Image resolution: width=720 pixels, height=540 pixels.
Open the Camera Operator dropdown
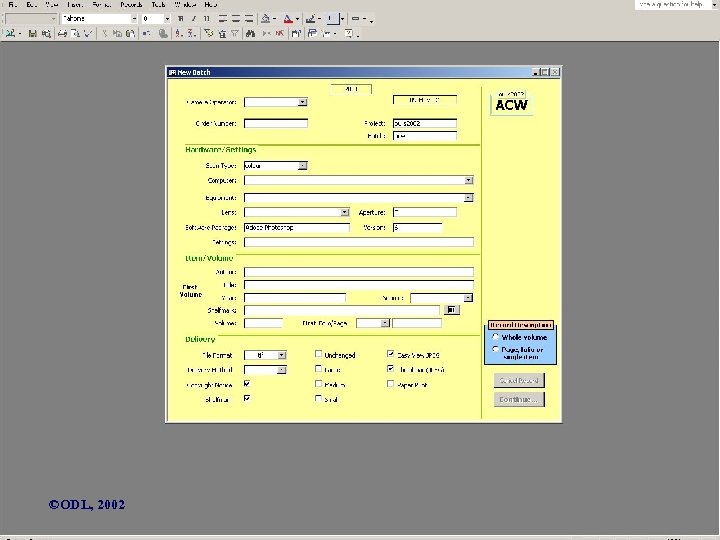pyautogui.click(x=303, y=102)
